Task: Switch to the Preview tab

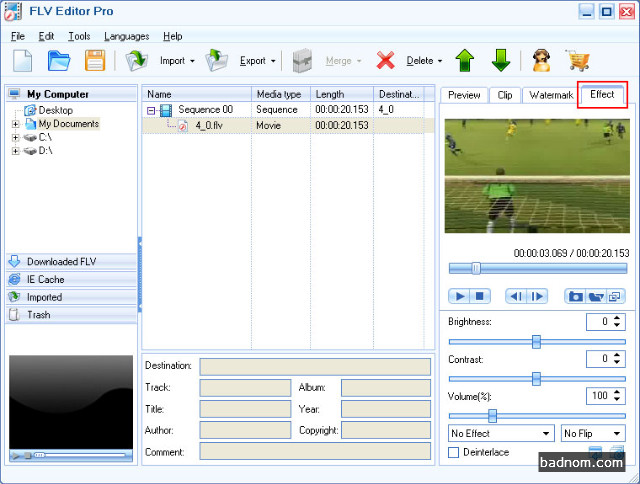Action: tap(464, 95)
